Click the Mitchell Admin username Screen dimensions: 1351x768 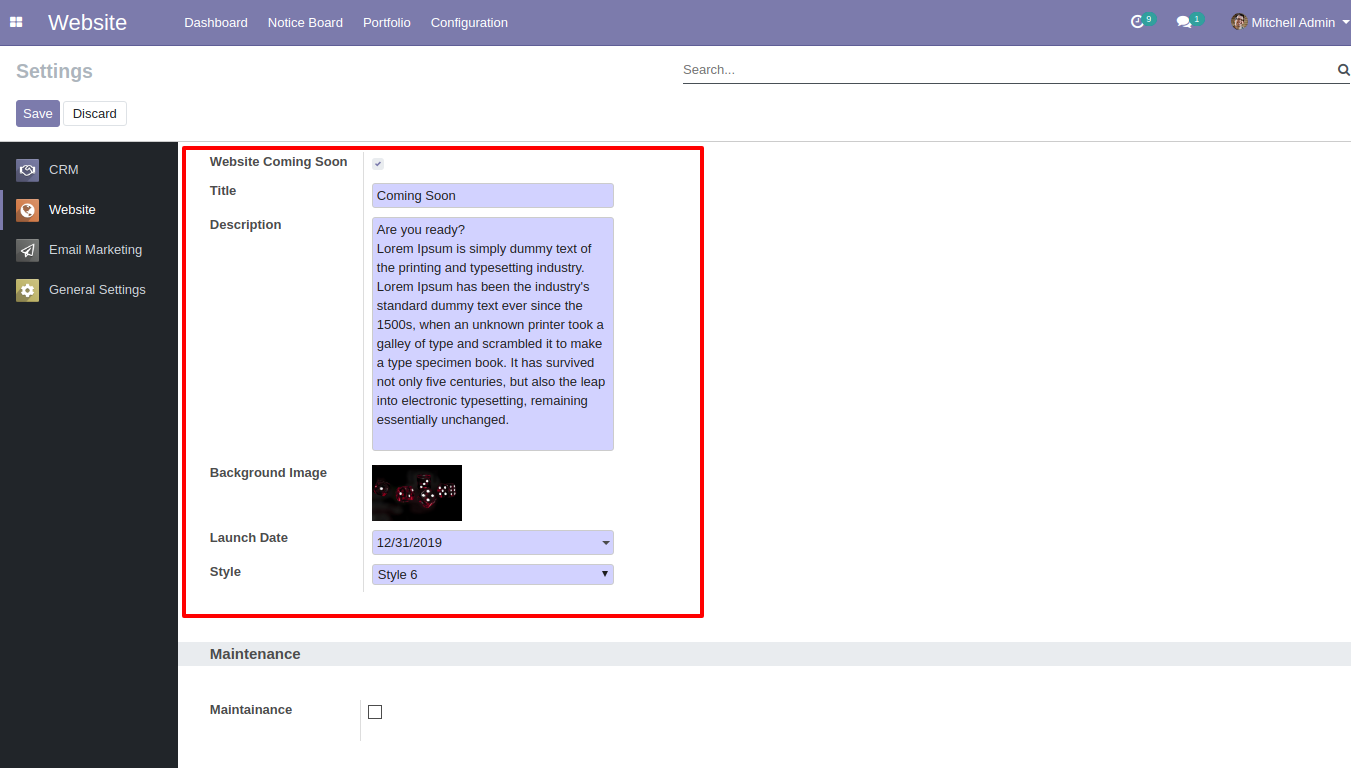[x=1293, y=22]
